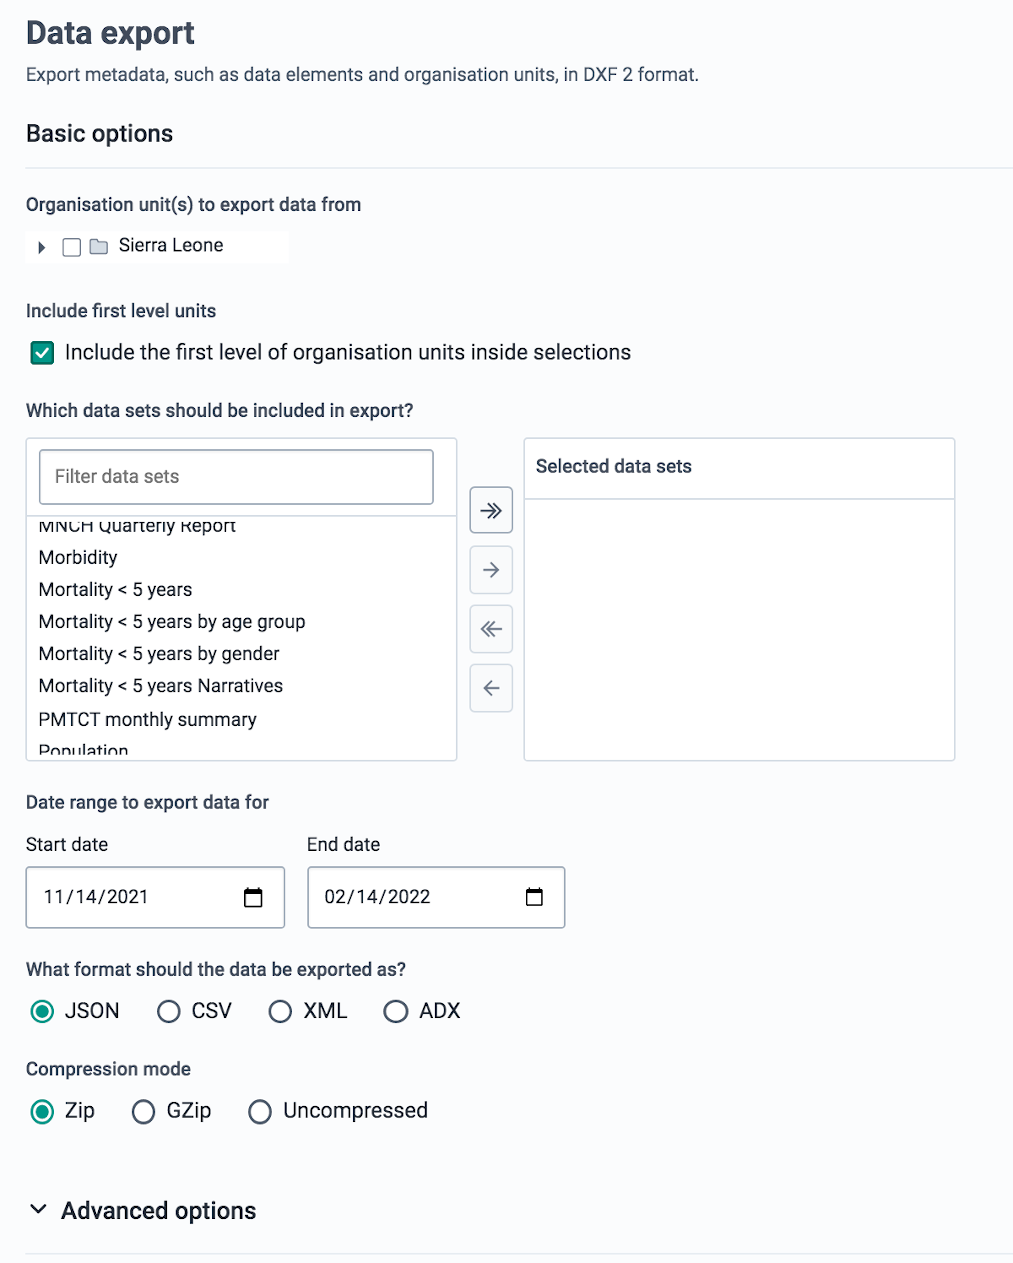Choose the ADX export format
Screen dimensions: 1013x1263
click(396, 1012)
